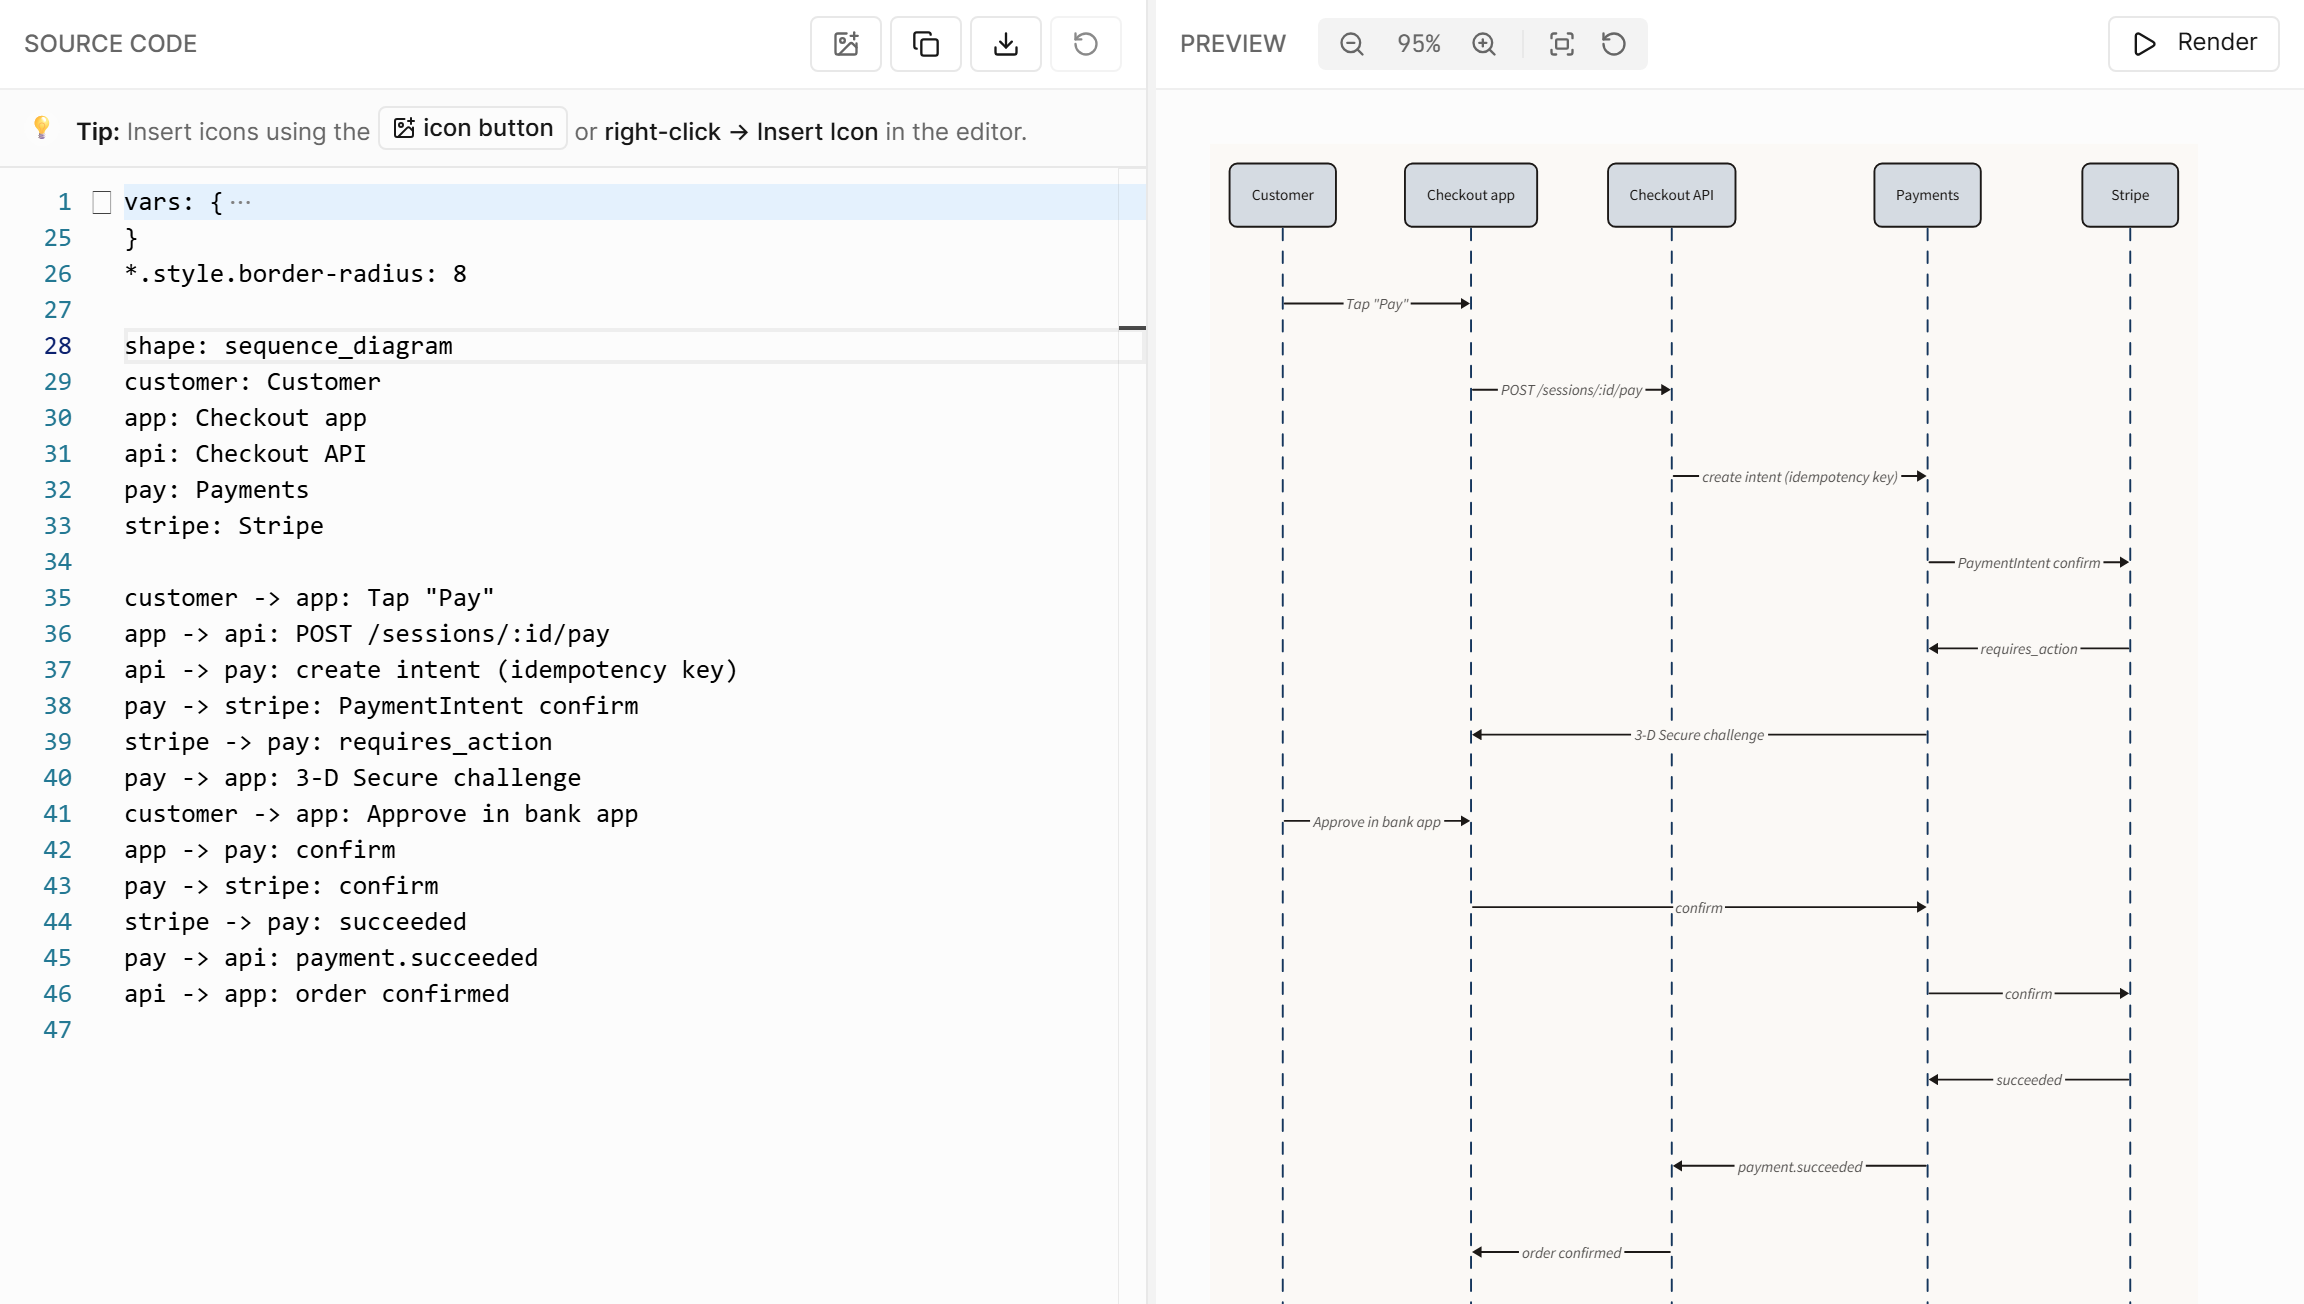Click the 'requires_action' diagram label
This screenshot has height=1304, width=2304.
point(2028,649)
